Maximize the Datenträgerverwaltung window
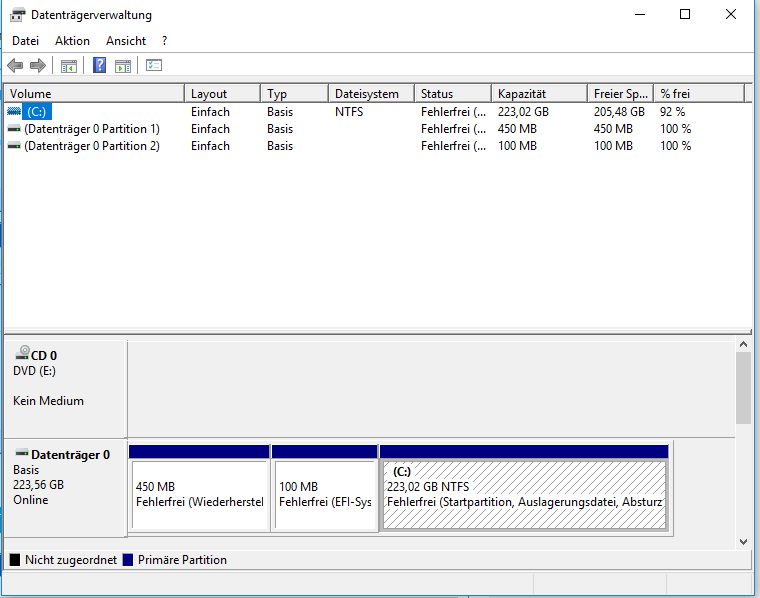 pyautogui.click(x=685, y=15)
